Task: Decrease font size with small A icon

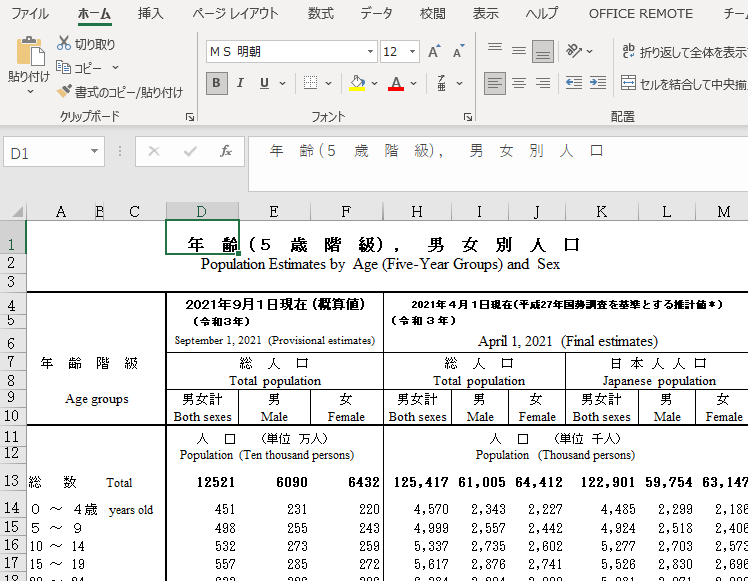Action: (458, 52)
